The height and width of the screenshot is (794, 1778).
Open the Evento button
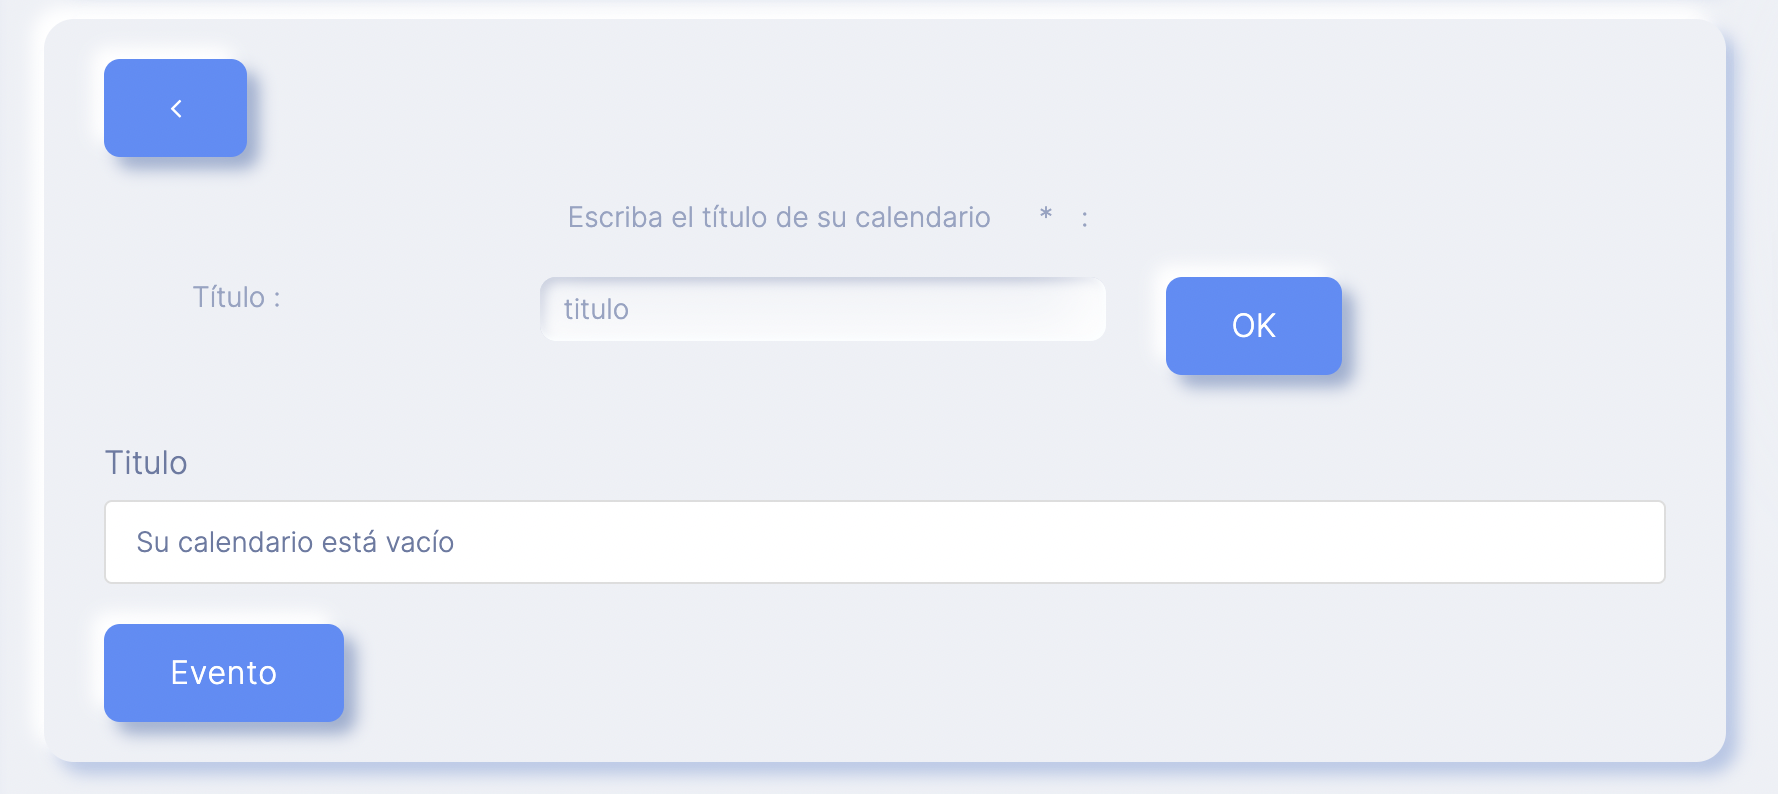click(224, 673)
